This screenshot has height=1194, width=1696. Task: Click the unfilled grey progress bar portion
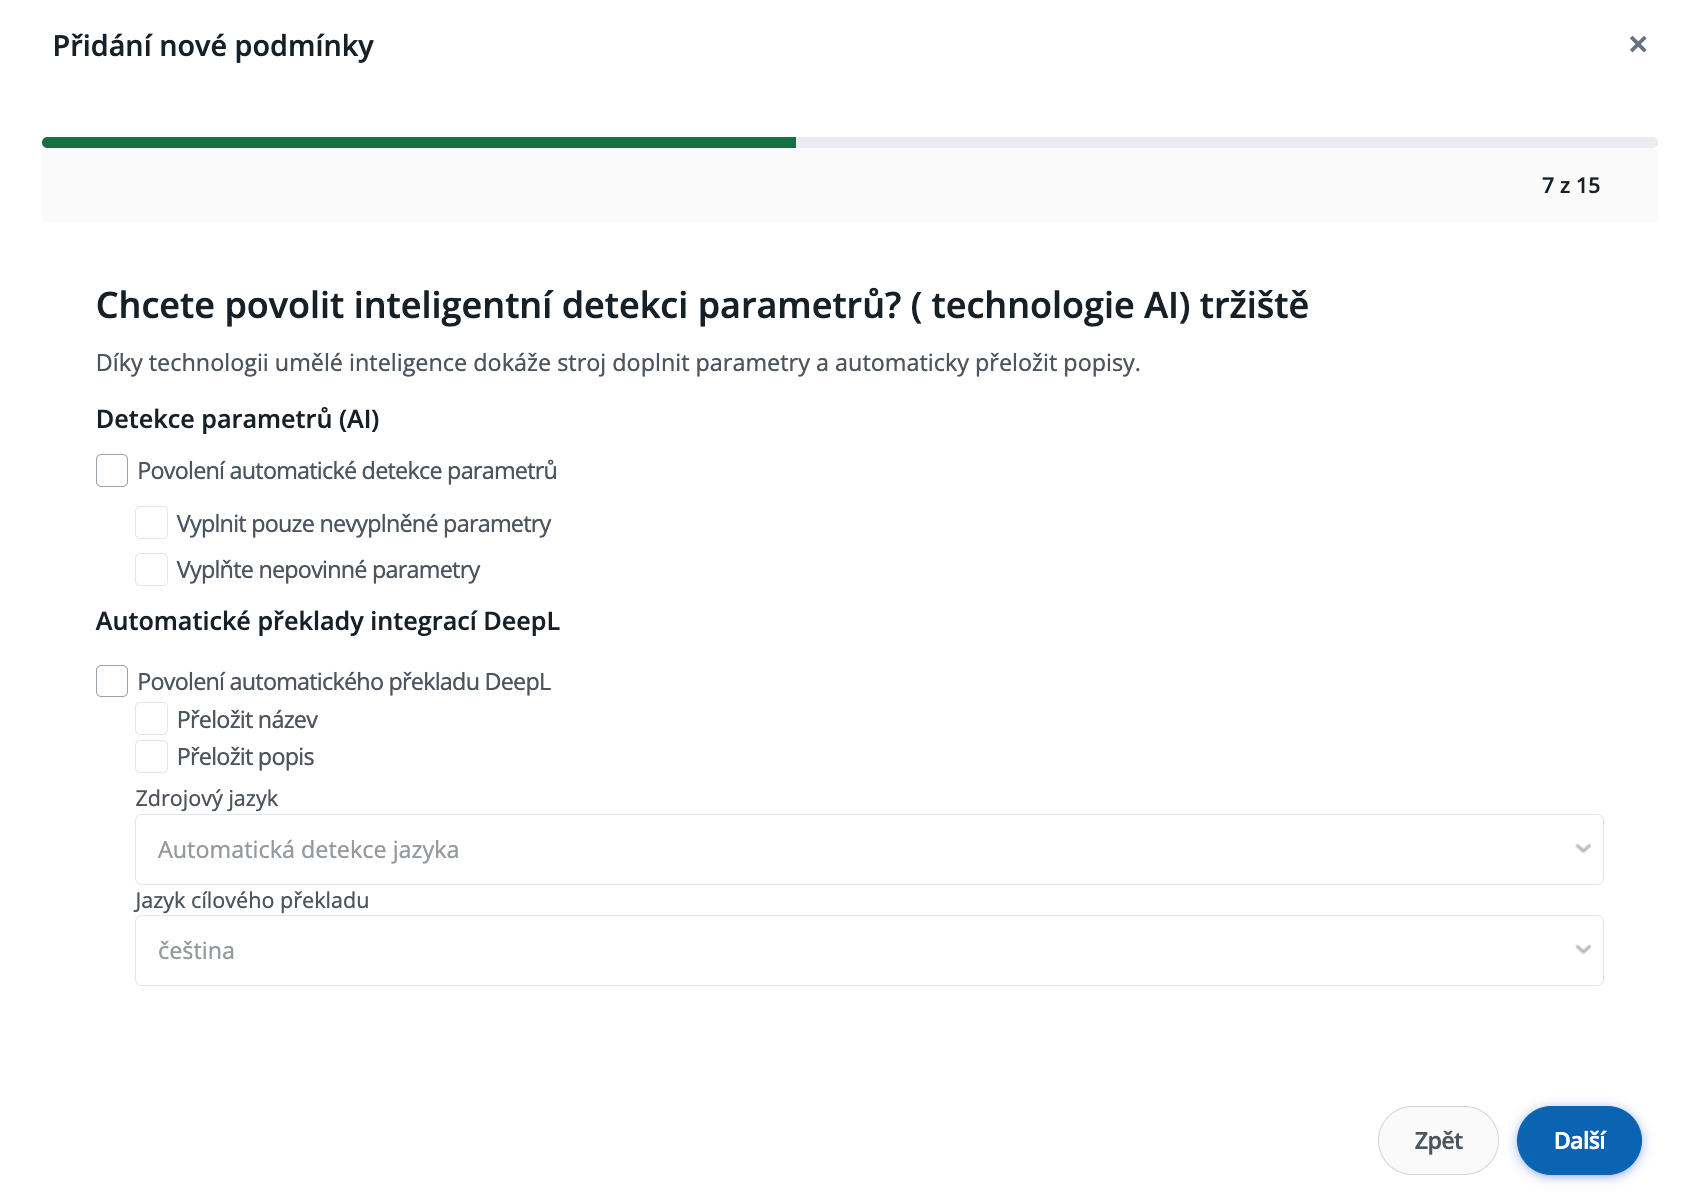click(1225, 143)
